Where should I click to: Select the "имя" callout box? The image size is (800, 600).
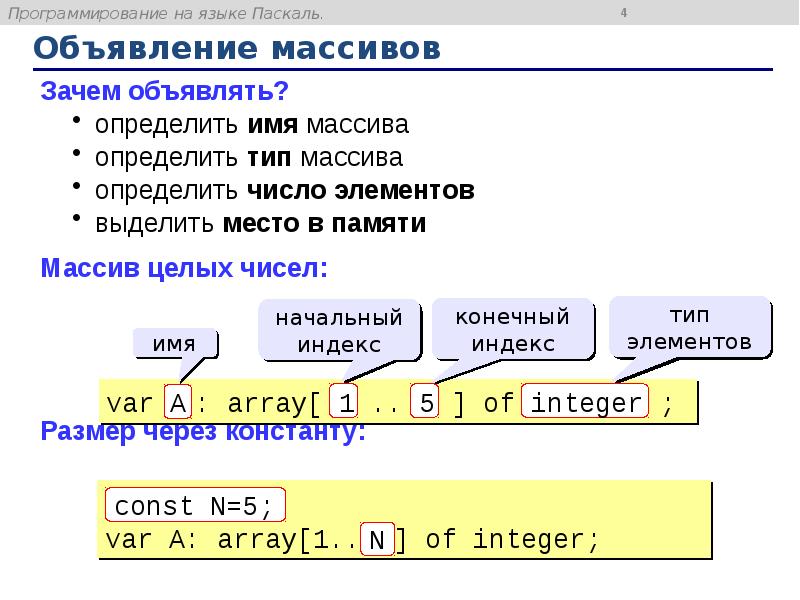point(175,345)
